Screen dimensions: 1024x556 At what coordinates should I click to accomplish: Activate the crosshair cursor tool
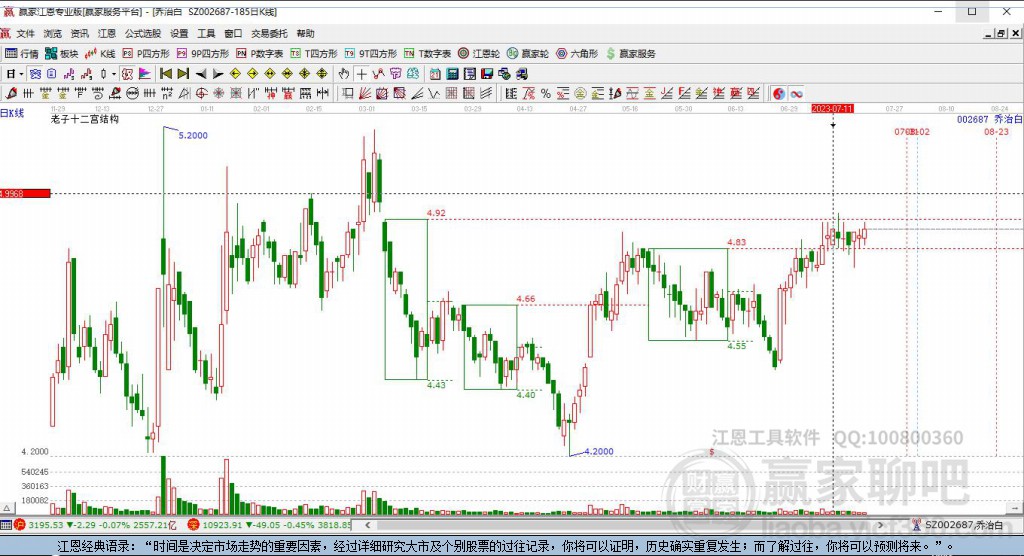click(x=361, y=74)
